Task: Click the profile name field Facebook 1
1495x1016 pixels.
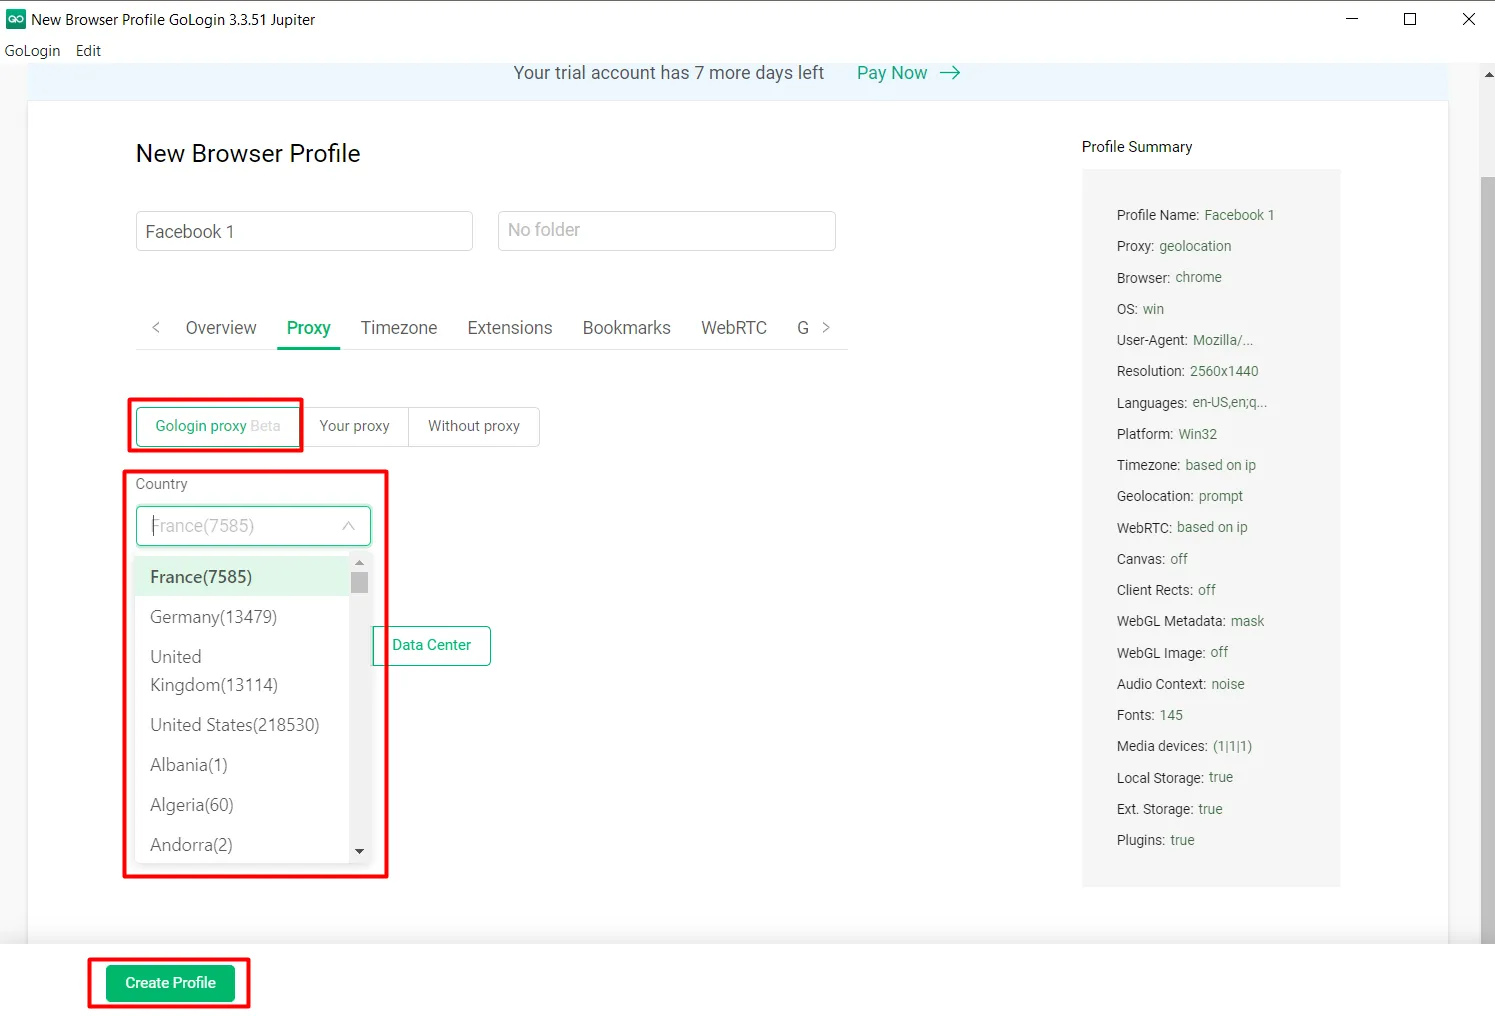Action: 304,231
